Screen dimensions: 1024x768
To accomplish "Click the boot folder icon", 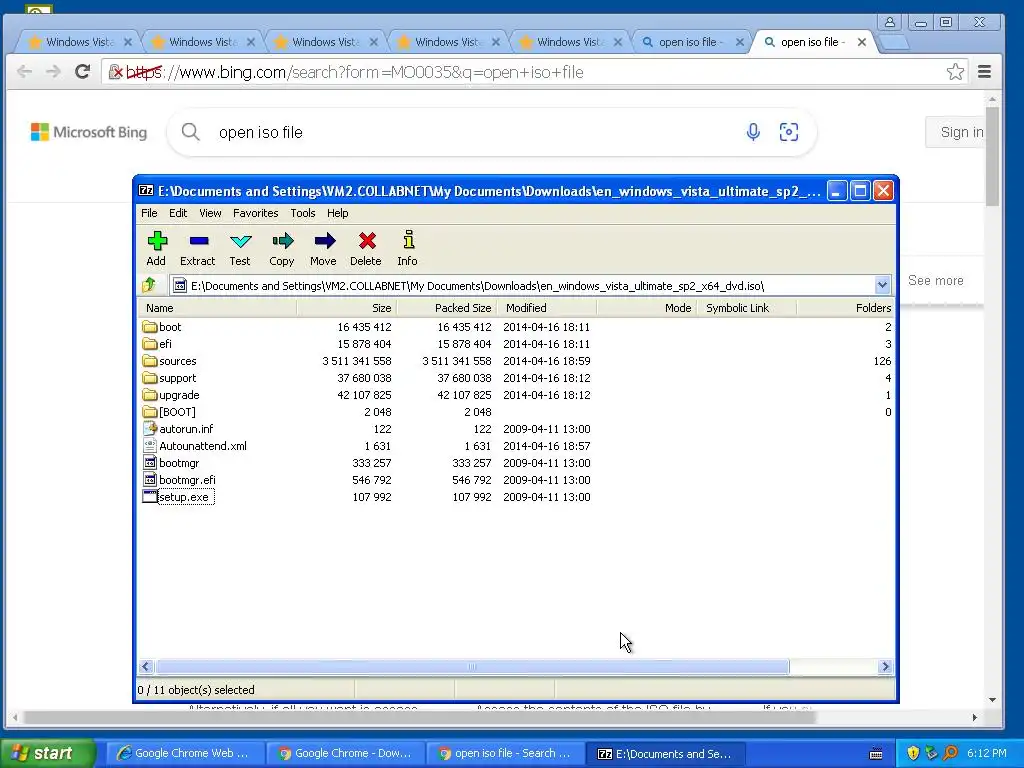I will point(150,327).
